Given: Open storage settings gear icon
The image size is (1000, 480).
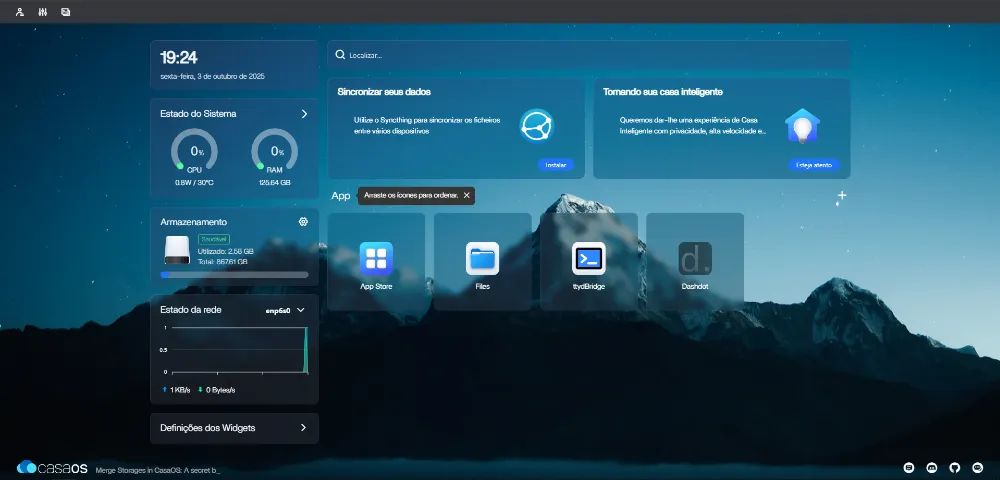Looking at the screenshot, I should [304, 222].
